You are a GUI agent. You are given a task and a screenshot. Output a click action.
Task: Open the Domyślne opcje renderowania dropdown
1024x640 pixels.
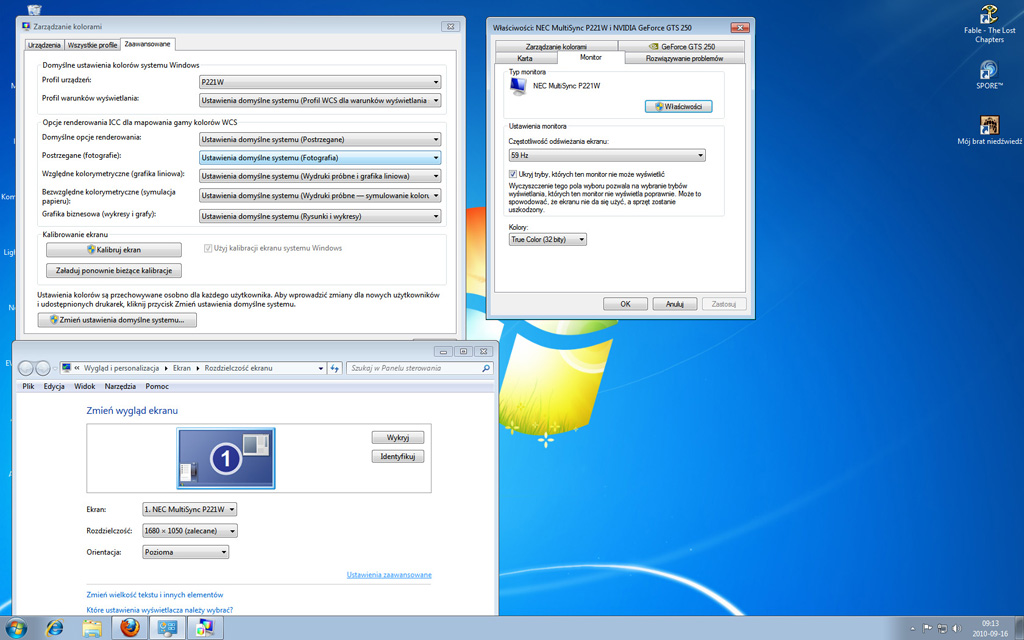click(x=320, y=140)
